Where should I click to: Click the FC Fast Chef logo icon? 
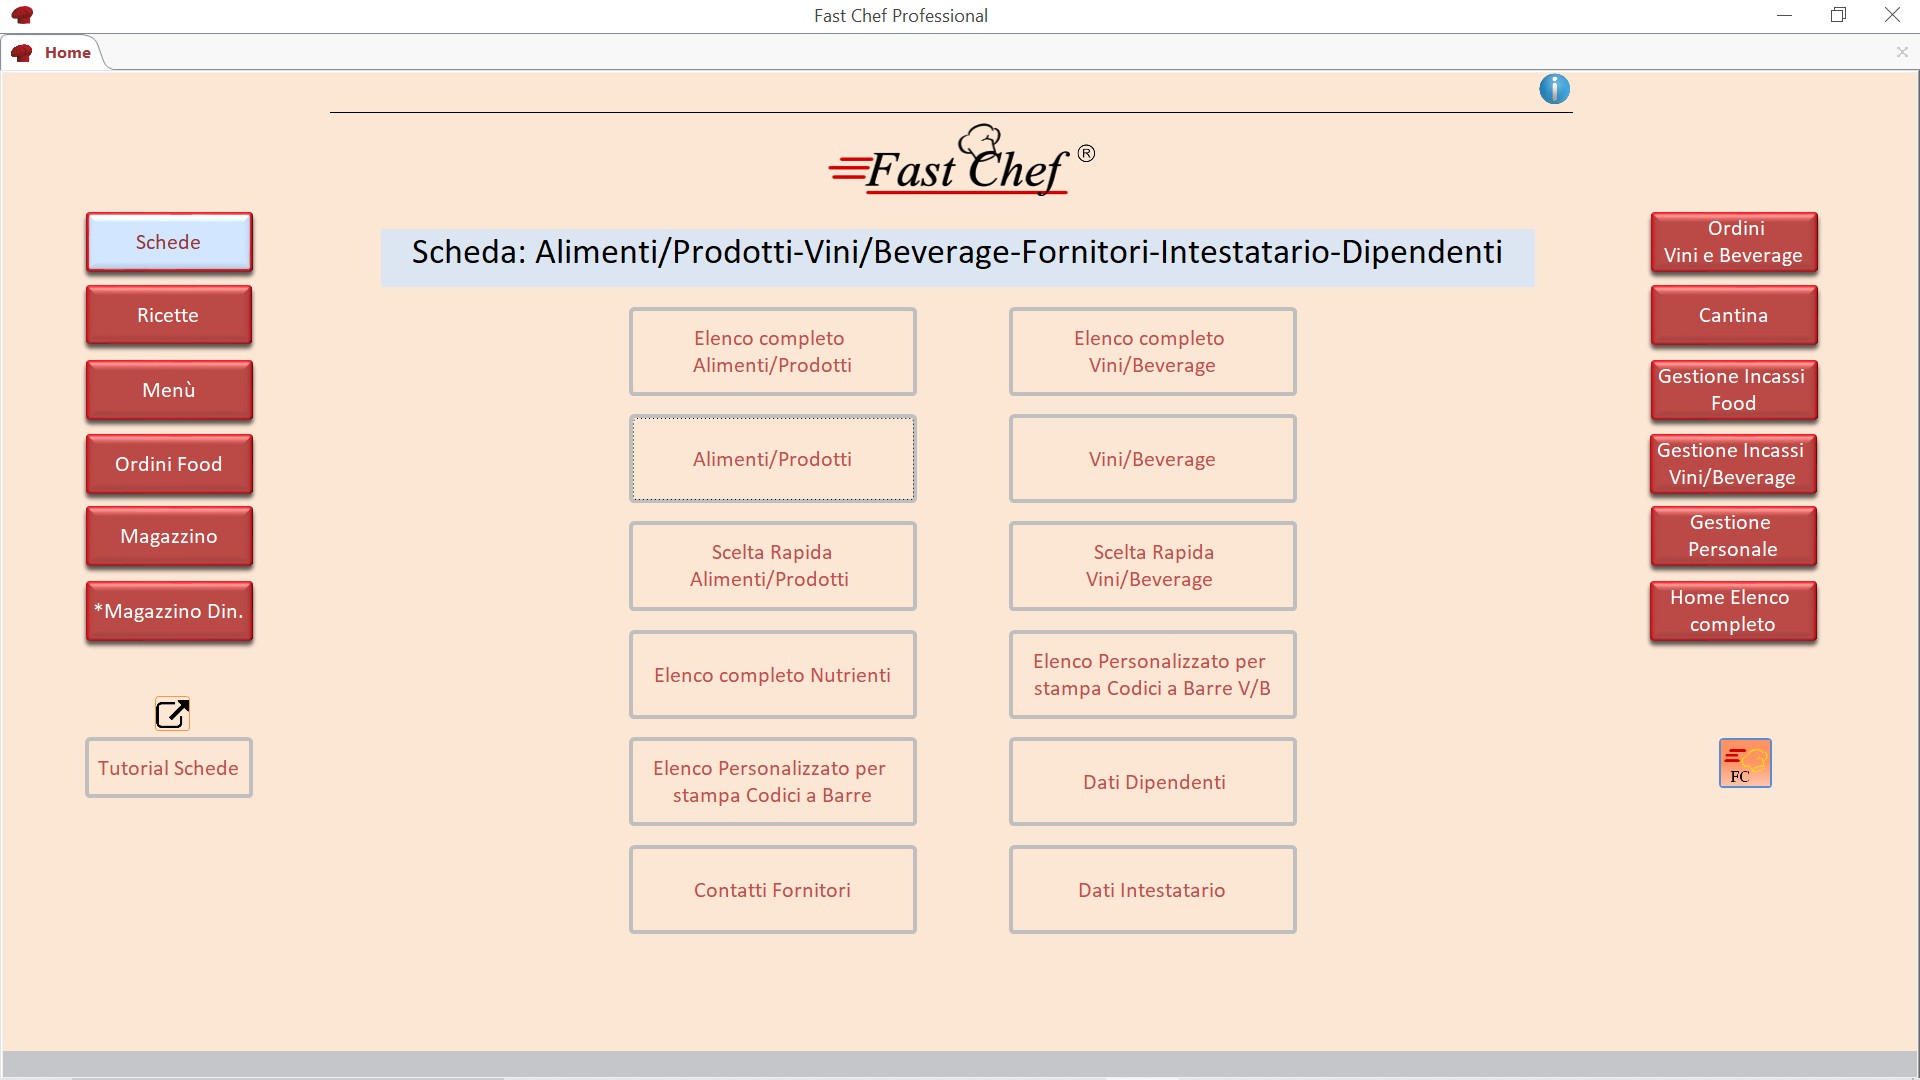1745,763
